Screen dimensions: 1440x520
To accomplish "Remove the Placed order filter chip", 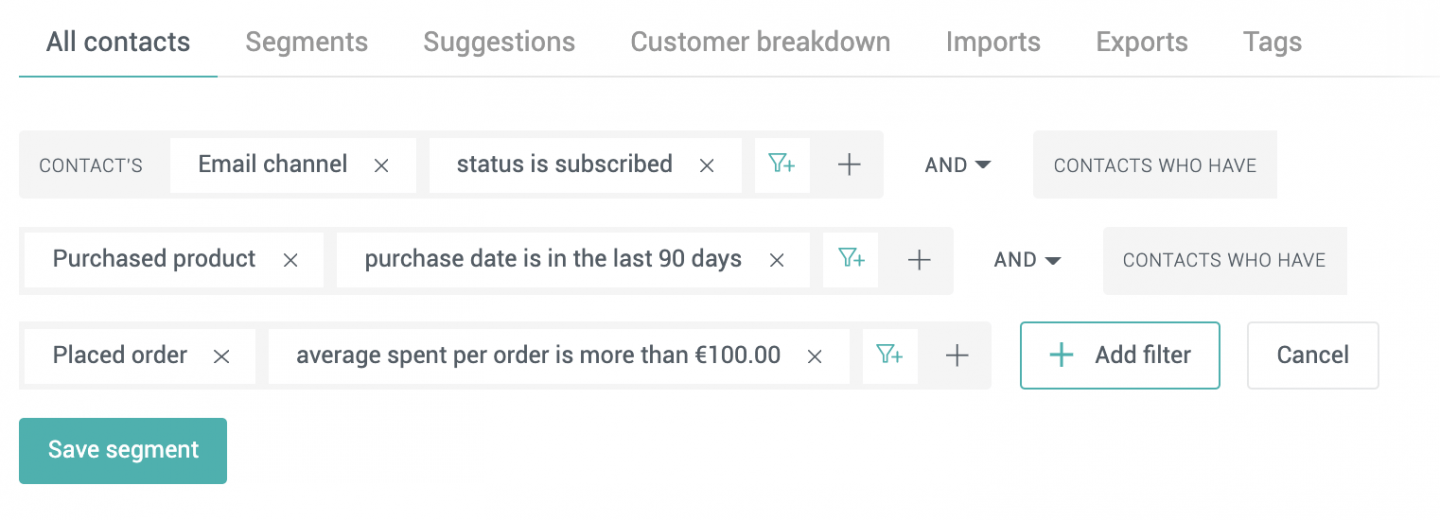I will [x=222, y=356].
